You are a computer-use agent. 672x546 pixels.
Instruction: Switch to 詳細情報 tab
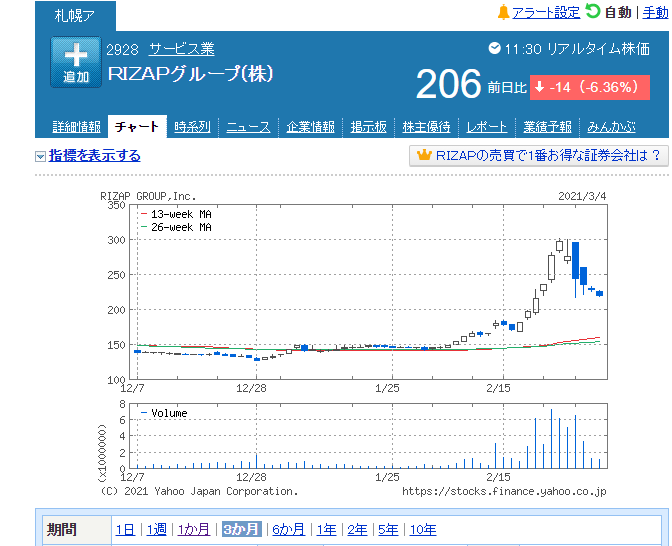(x=76, y=127)
